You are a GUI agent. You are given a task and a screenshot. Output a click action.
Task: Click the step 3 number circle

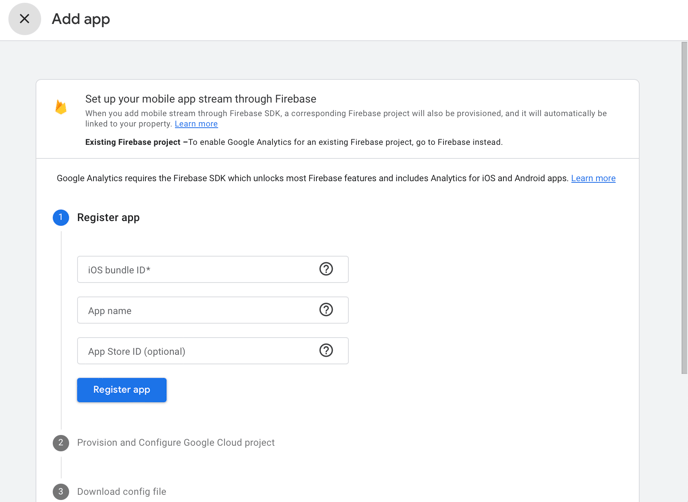coord(61,491)
